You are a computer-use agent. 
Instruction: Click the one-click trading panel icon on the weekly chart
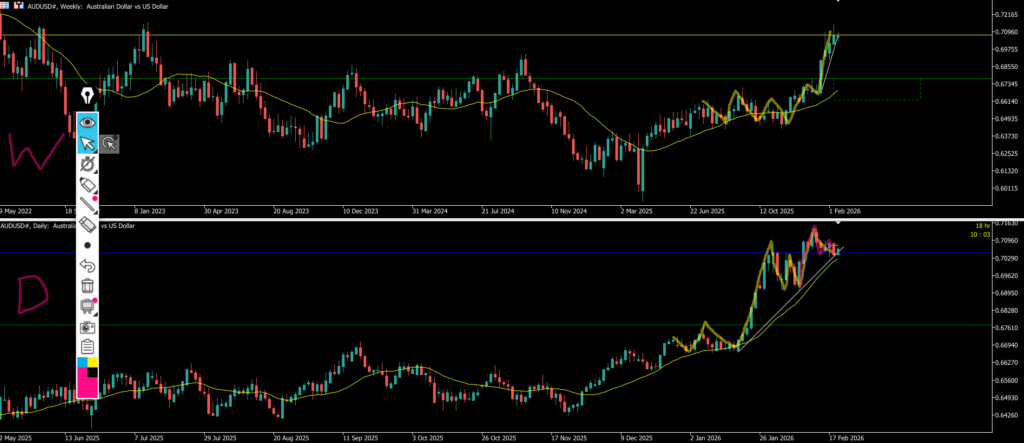[x=5, y=4]
